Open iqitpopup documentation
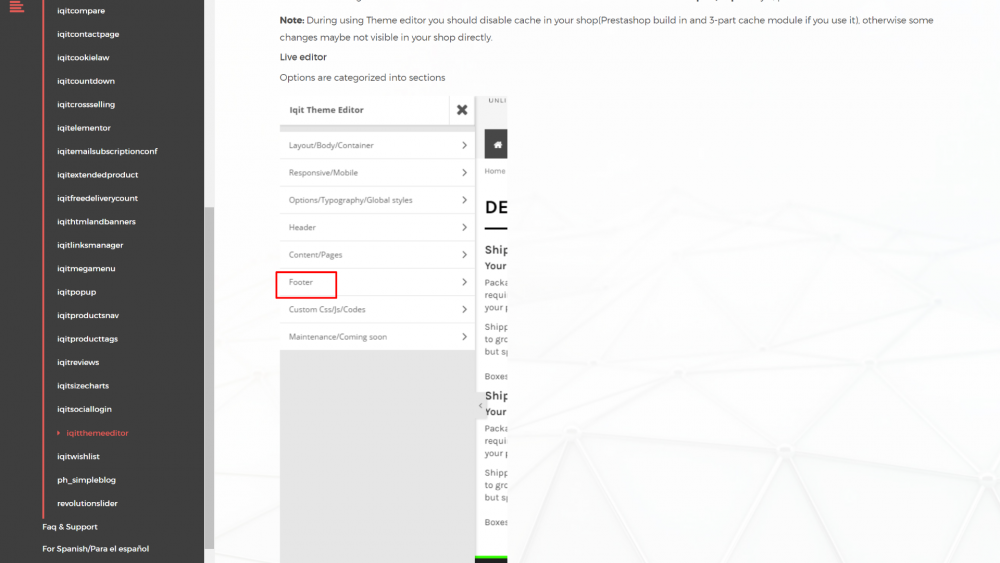The image size is (1000, 563). (77, 292)
